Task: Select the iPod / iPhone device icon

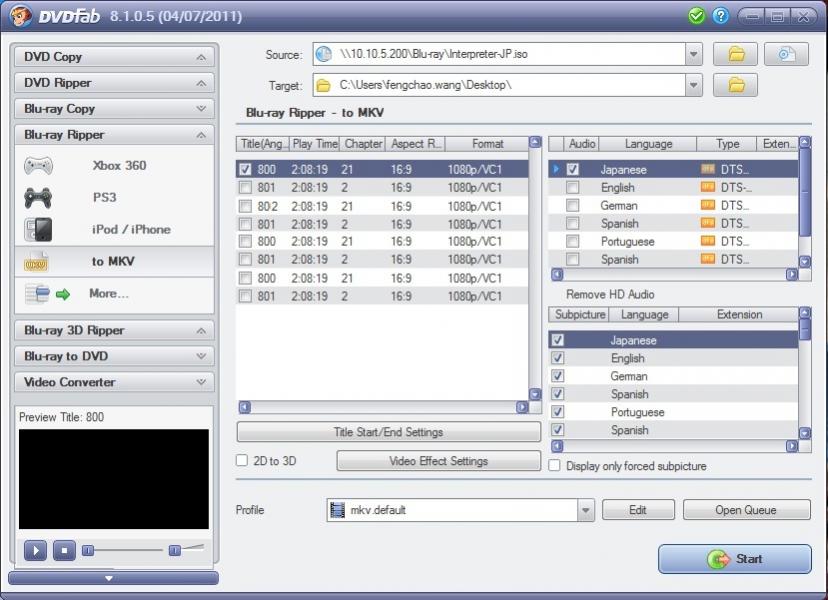Action: pyautogui.click(x=38, y=230)
